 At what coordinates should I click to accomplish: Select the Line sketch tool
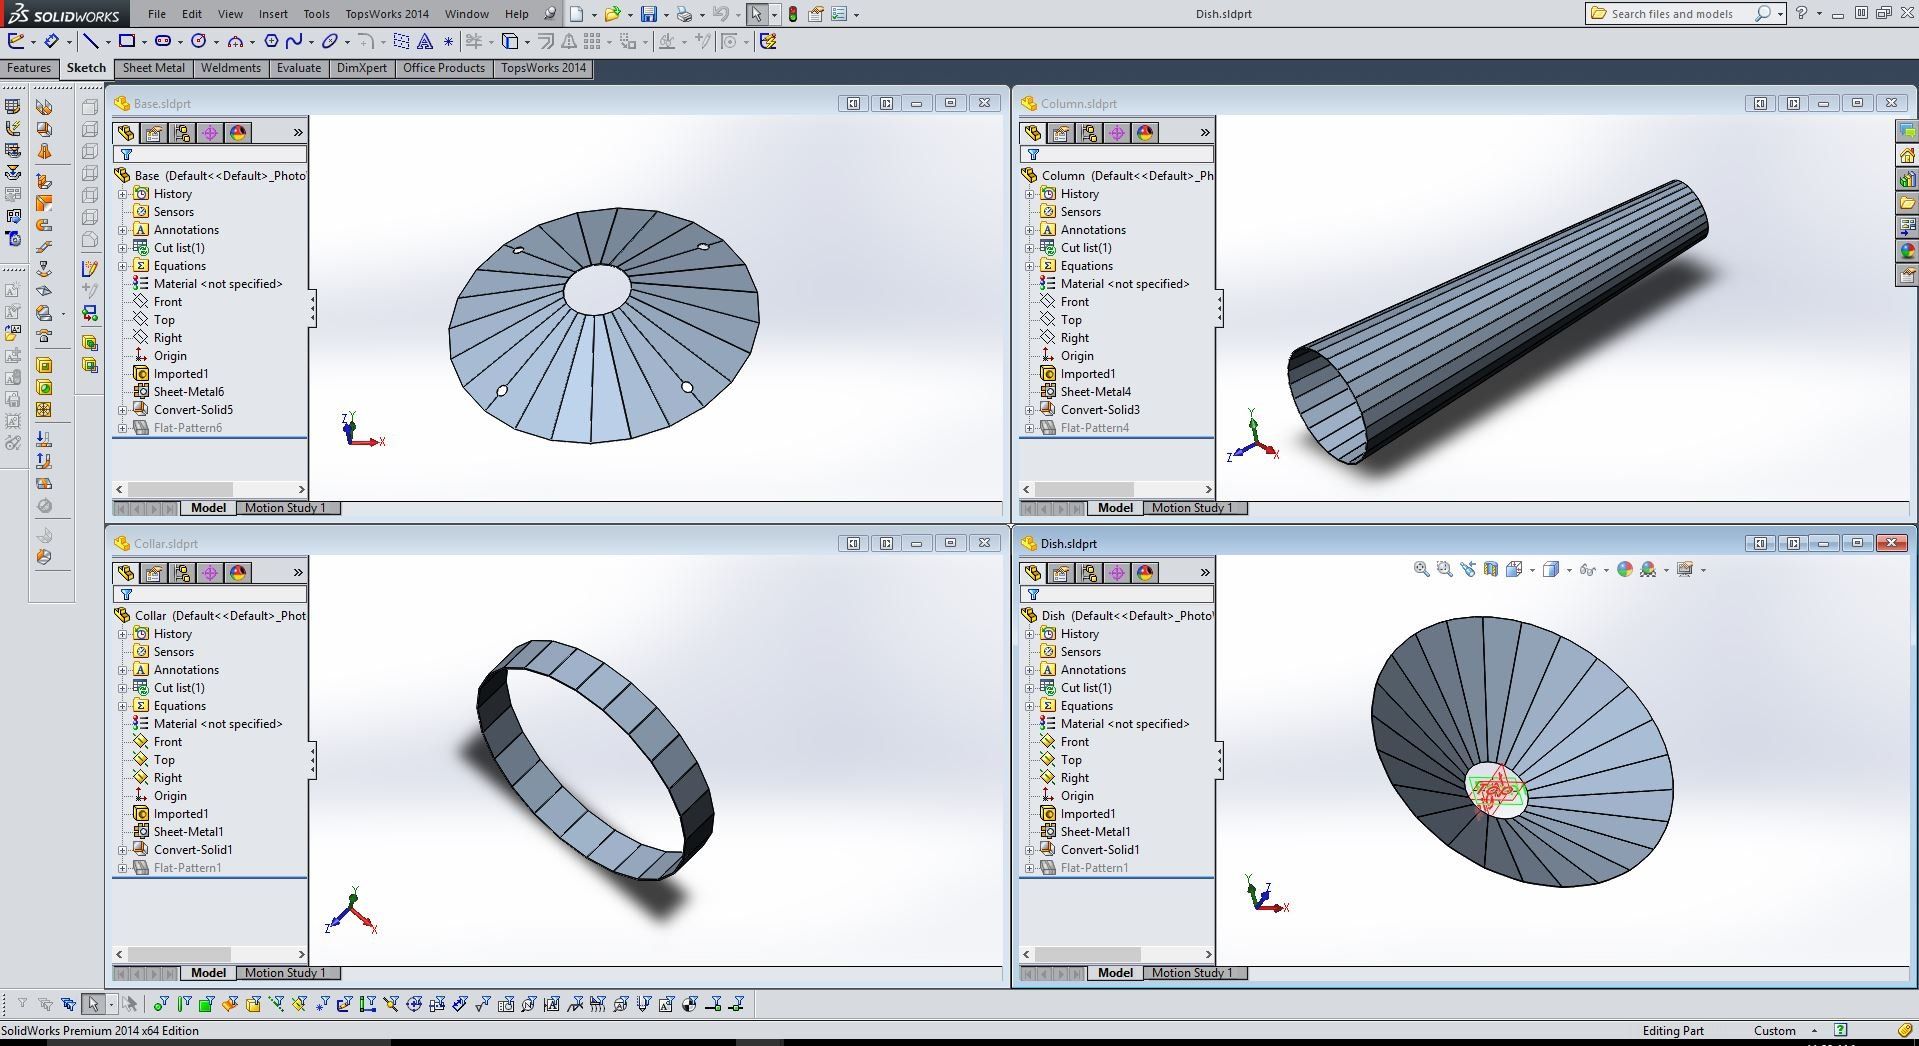coord(91,41)
